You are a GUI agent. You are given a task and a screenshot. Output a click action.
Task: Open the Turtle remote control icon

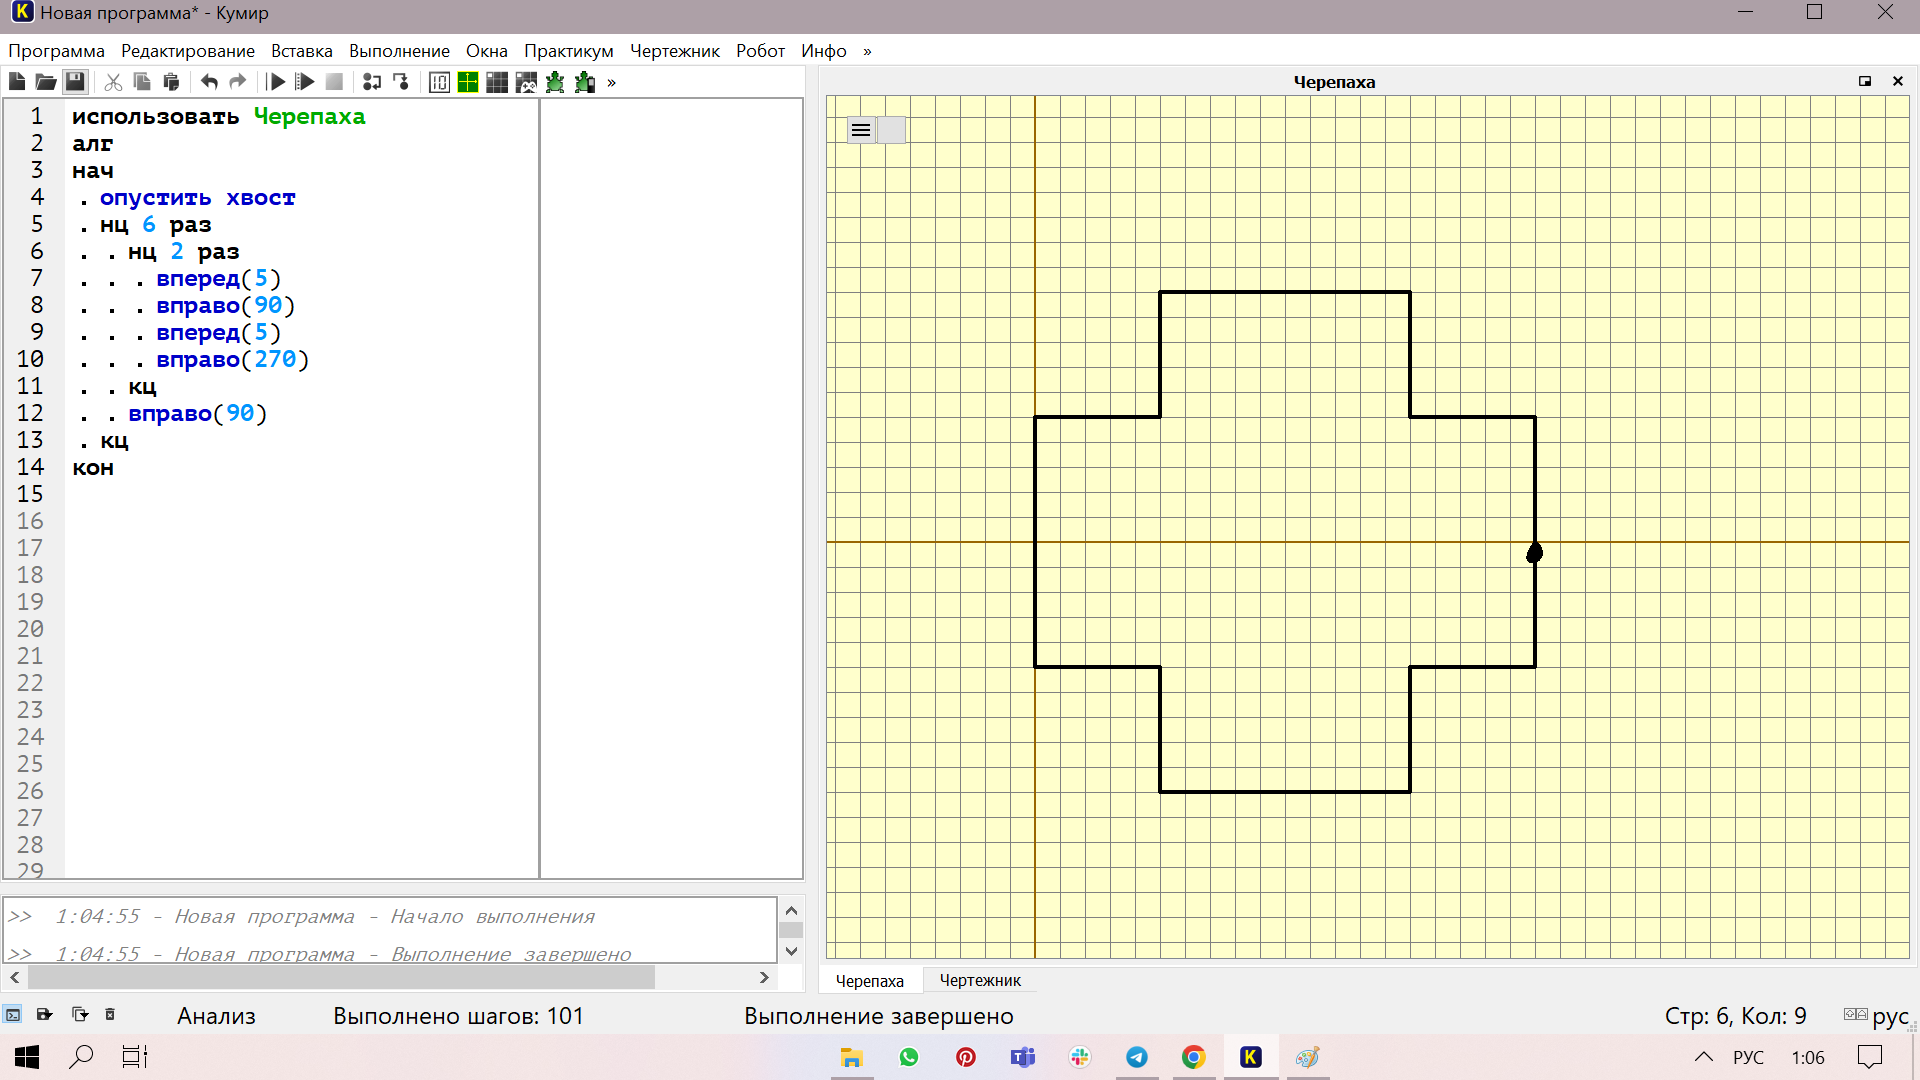(x=585, y=82)
